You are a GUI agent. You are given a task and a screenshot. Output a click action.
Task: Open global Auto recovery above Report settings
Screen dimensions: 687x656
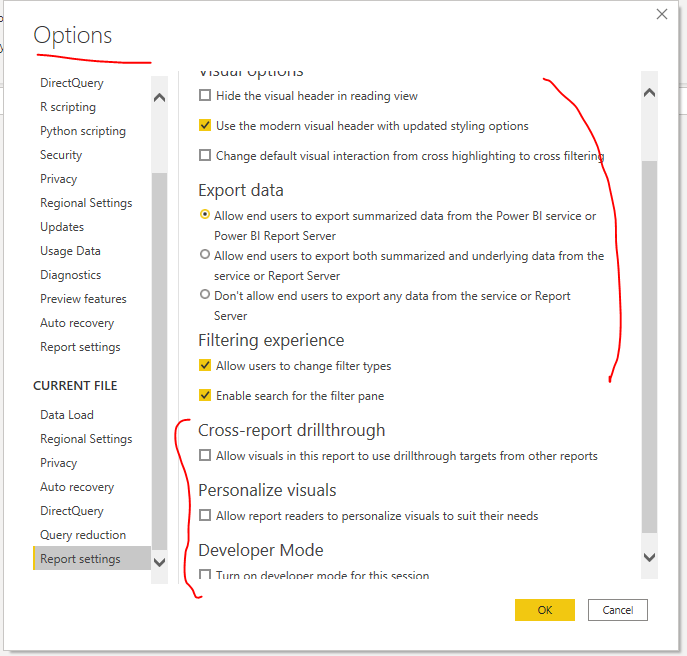[x=77, y=323]
